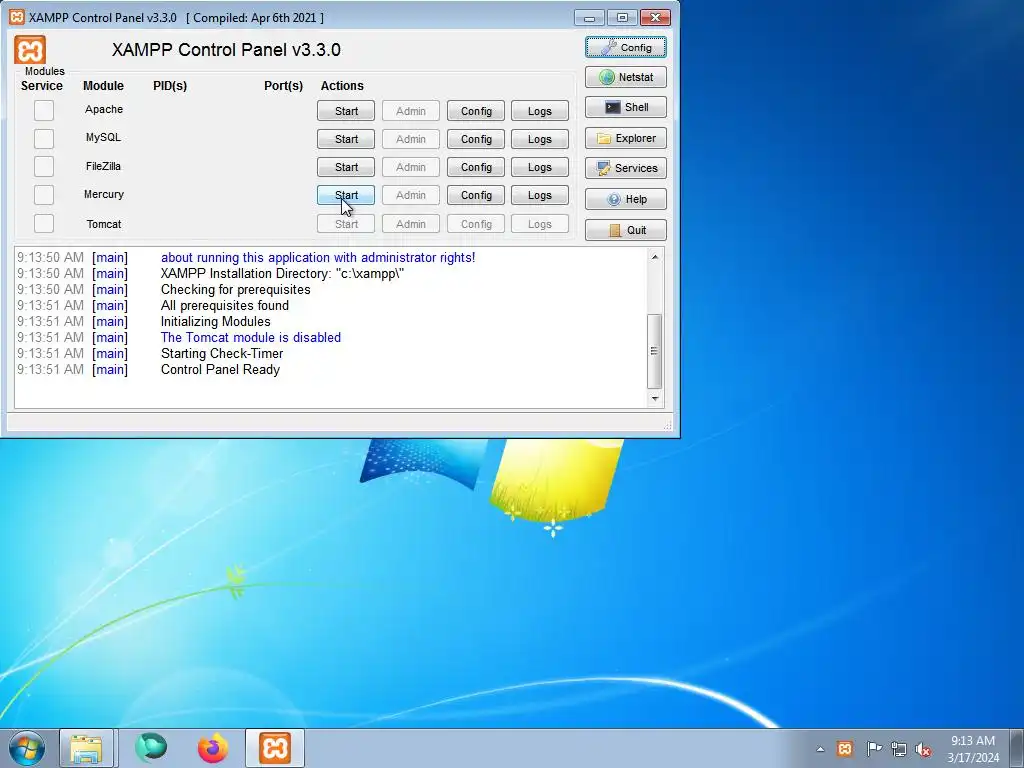Start the Apache module

coord(346,111)
